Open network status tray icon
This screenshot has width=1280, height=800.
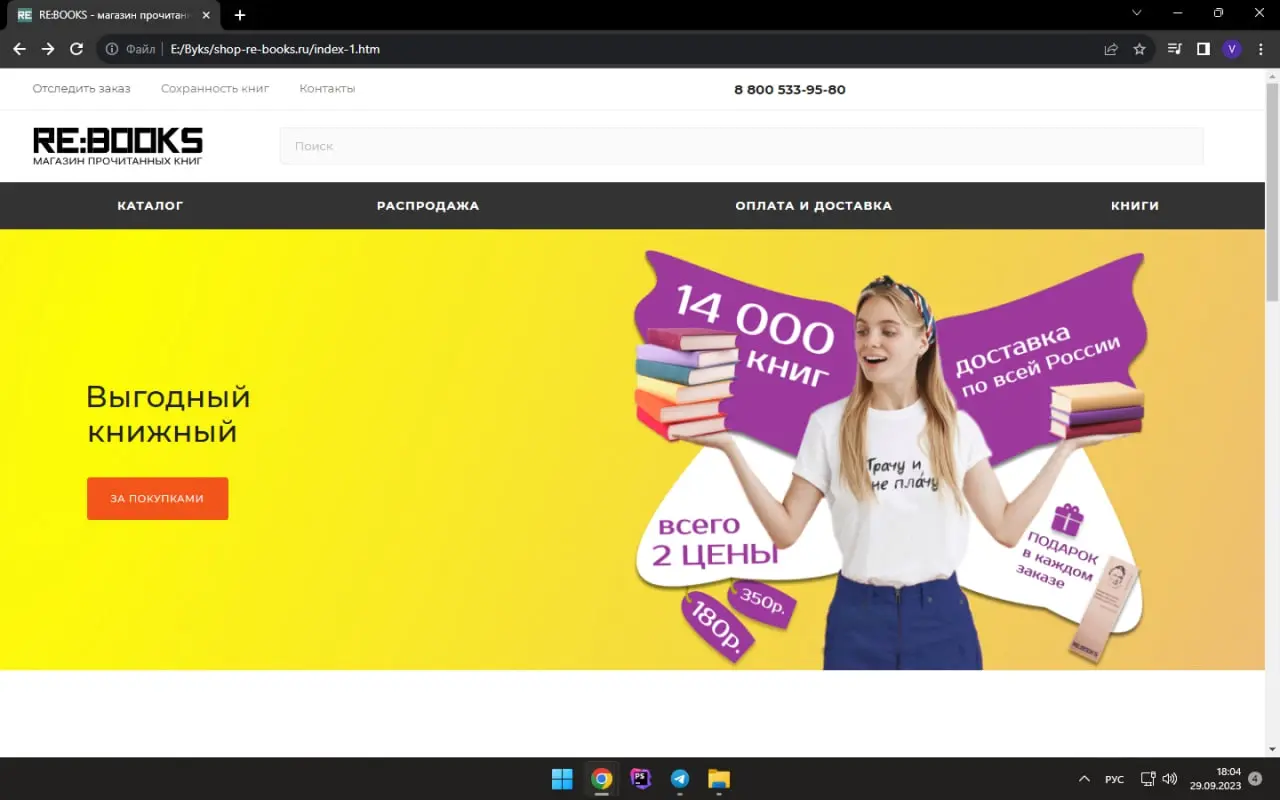tap(1148, 779)
